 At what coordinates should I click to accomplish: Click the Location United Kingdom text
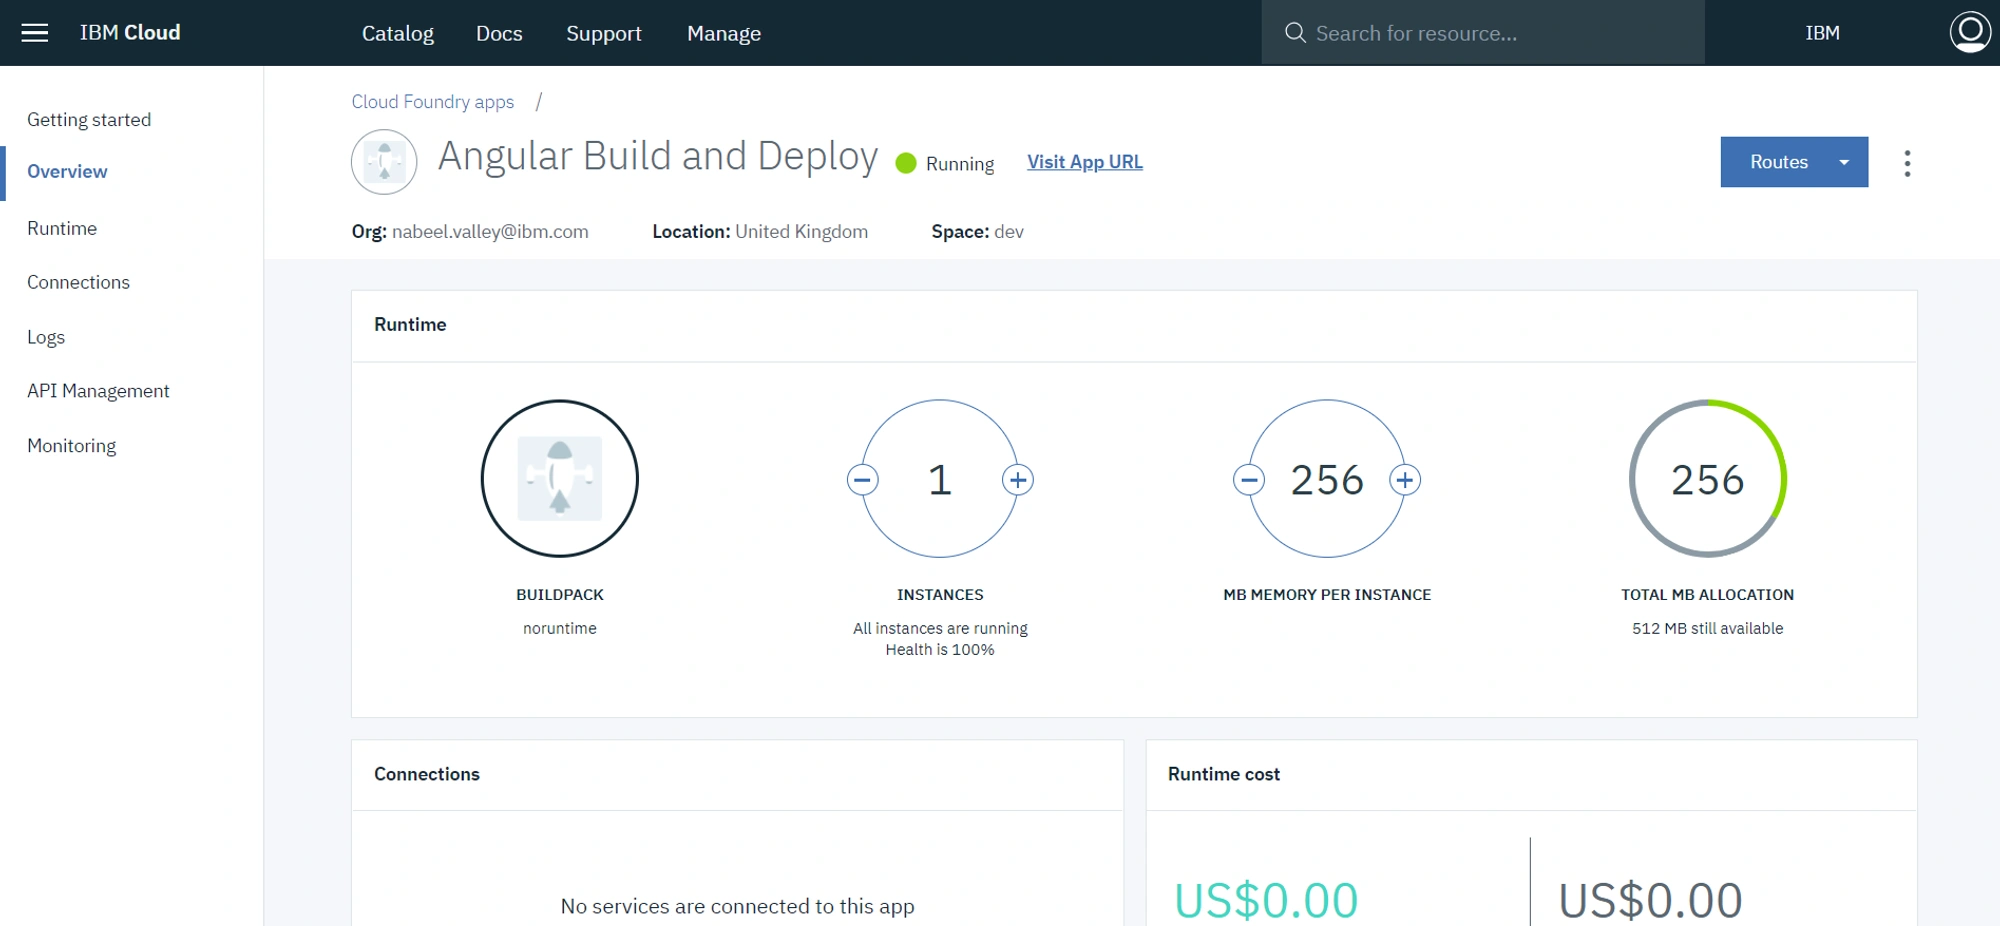point(760,231)
